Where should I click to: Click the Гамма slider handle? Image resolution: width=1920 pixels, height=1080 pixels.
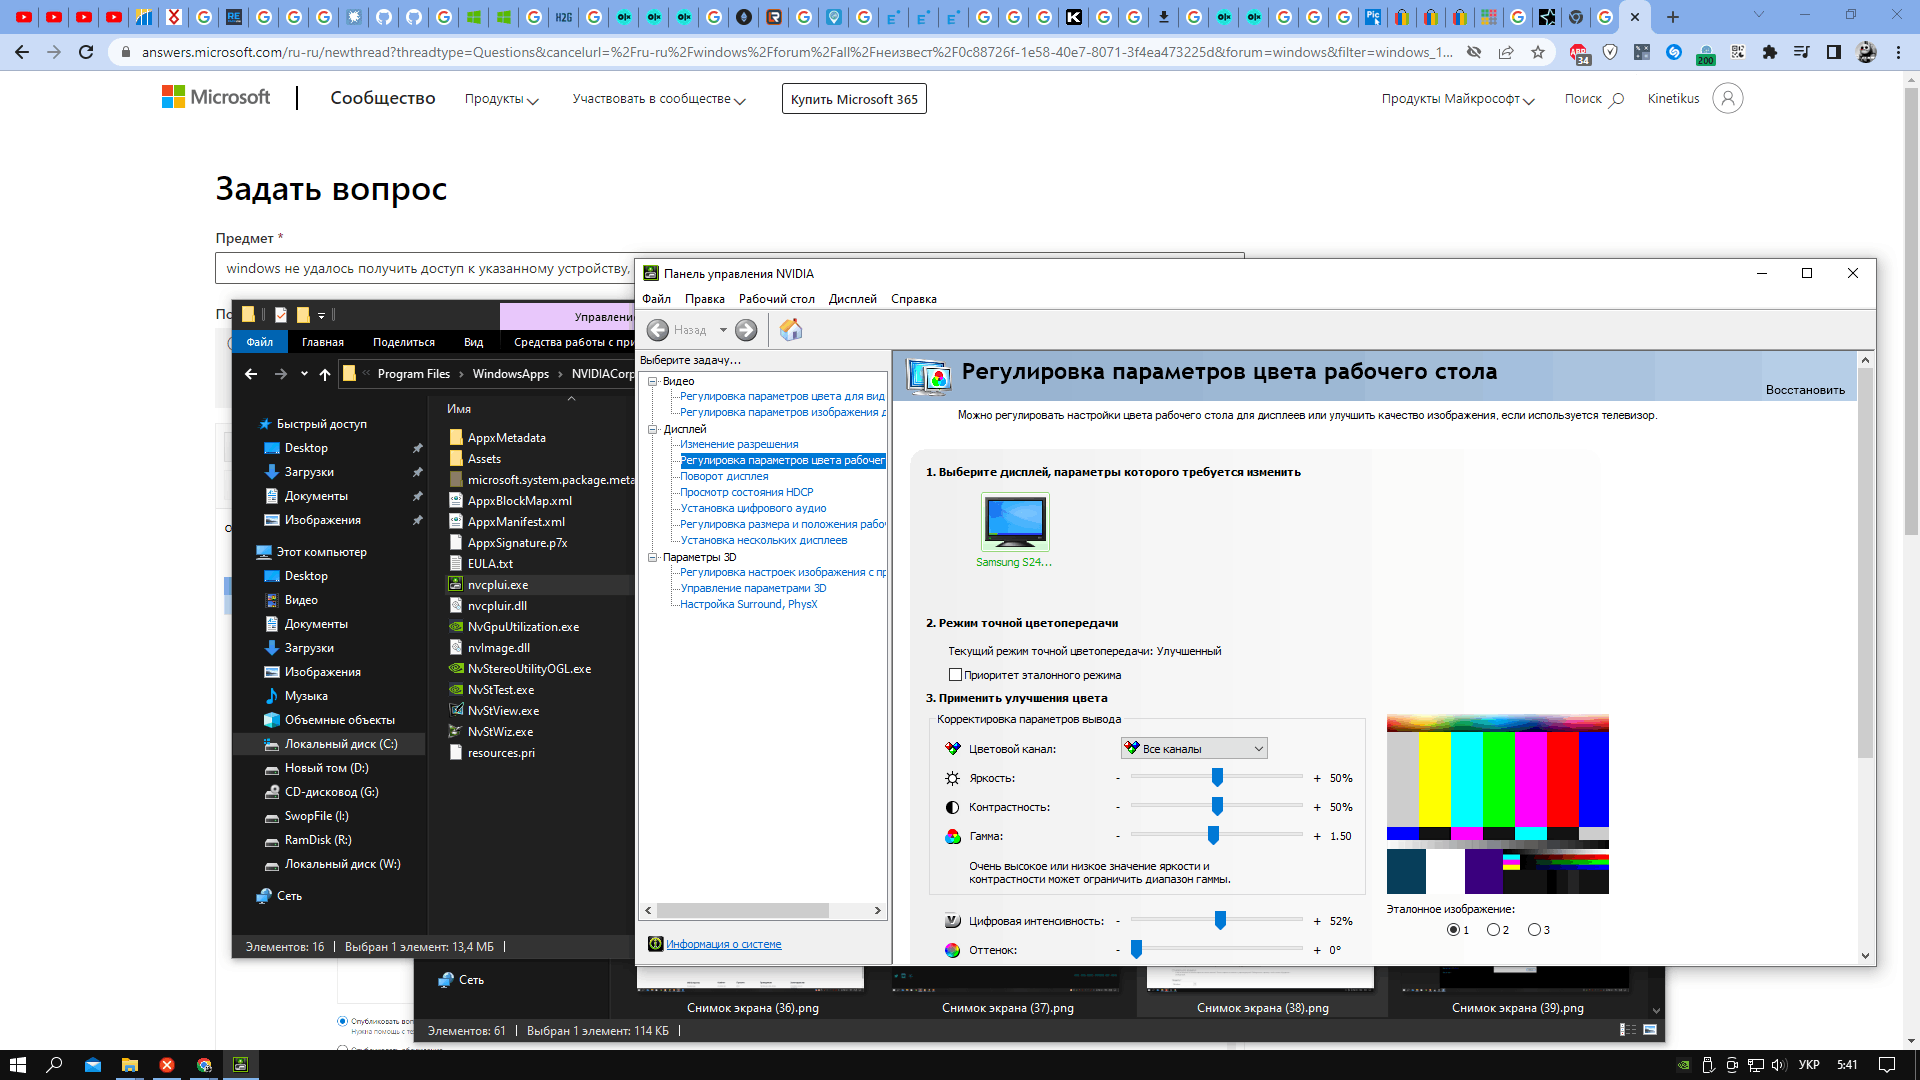[1213, 835]
